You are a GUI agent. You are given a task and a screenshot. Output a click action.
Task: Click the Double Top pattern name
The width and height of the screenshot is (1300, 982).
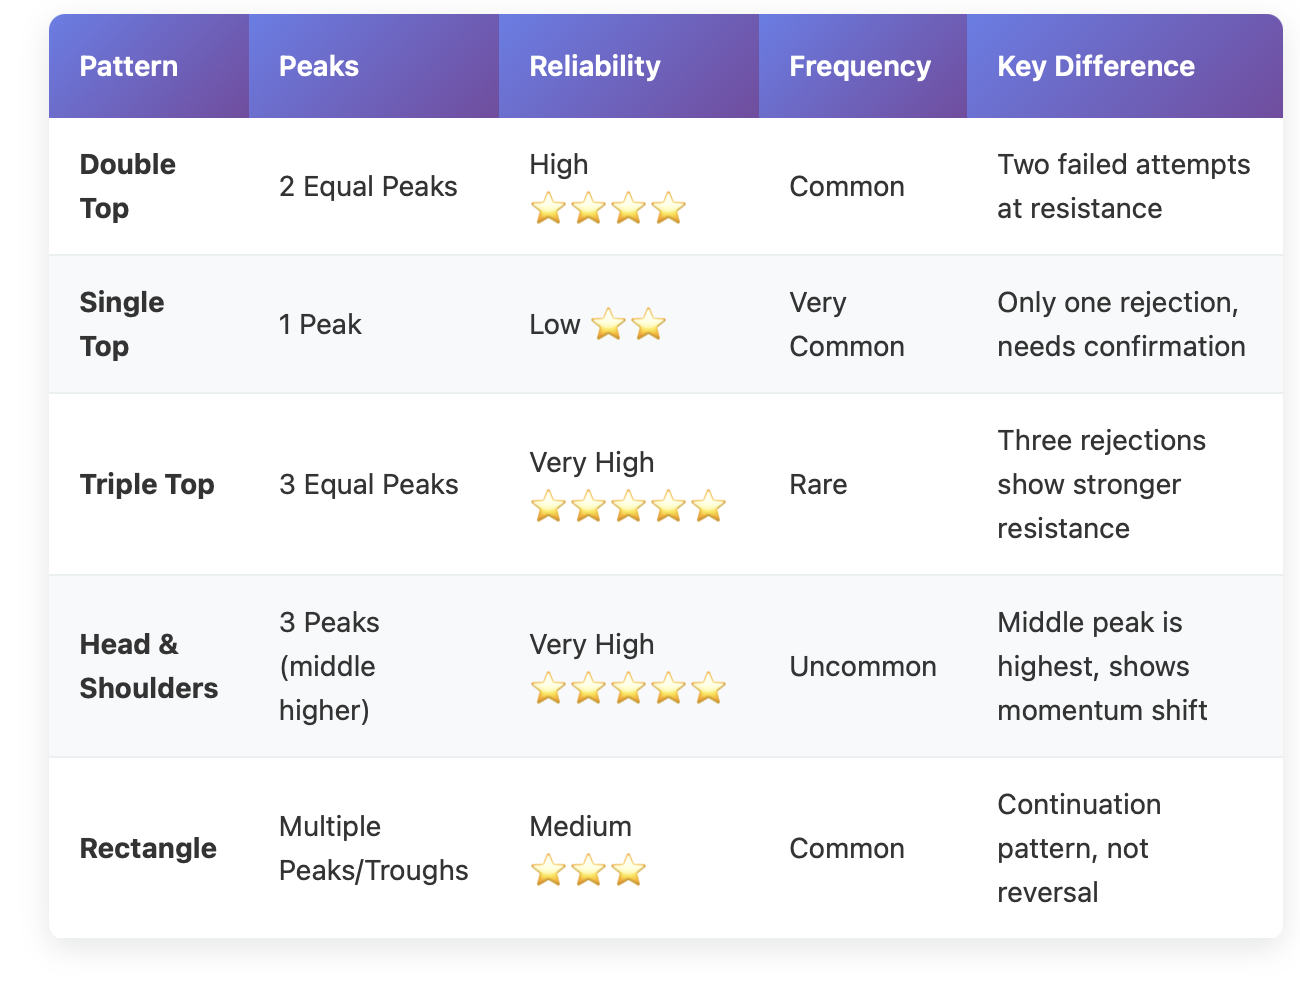pos(127,186)
